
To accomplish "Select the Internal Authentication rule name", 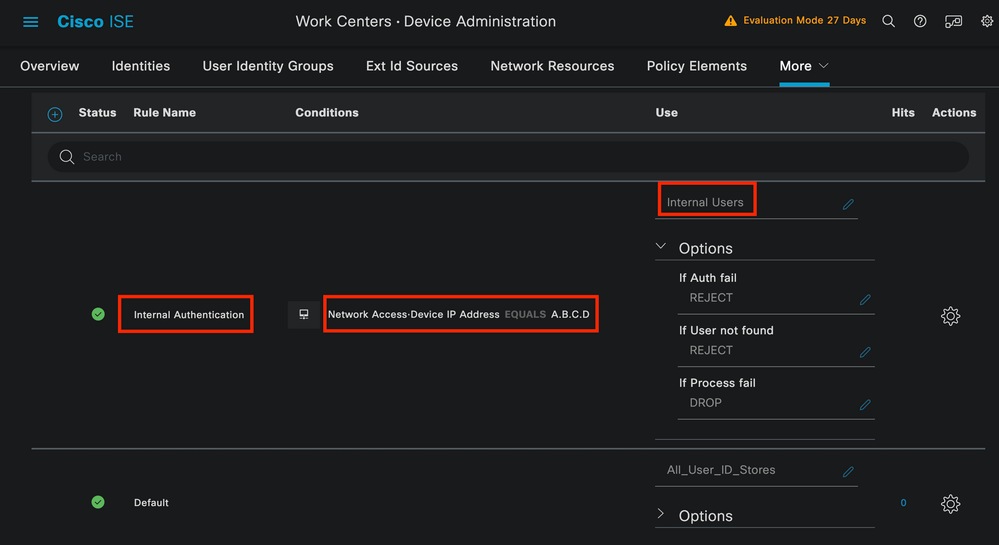I will [x=189, y=314].
